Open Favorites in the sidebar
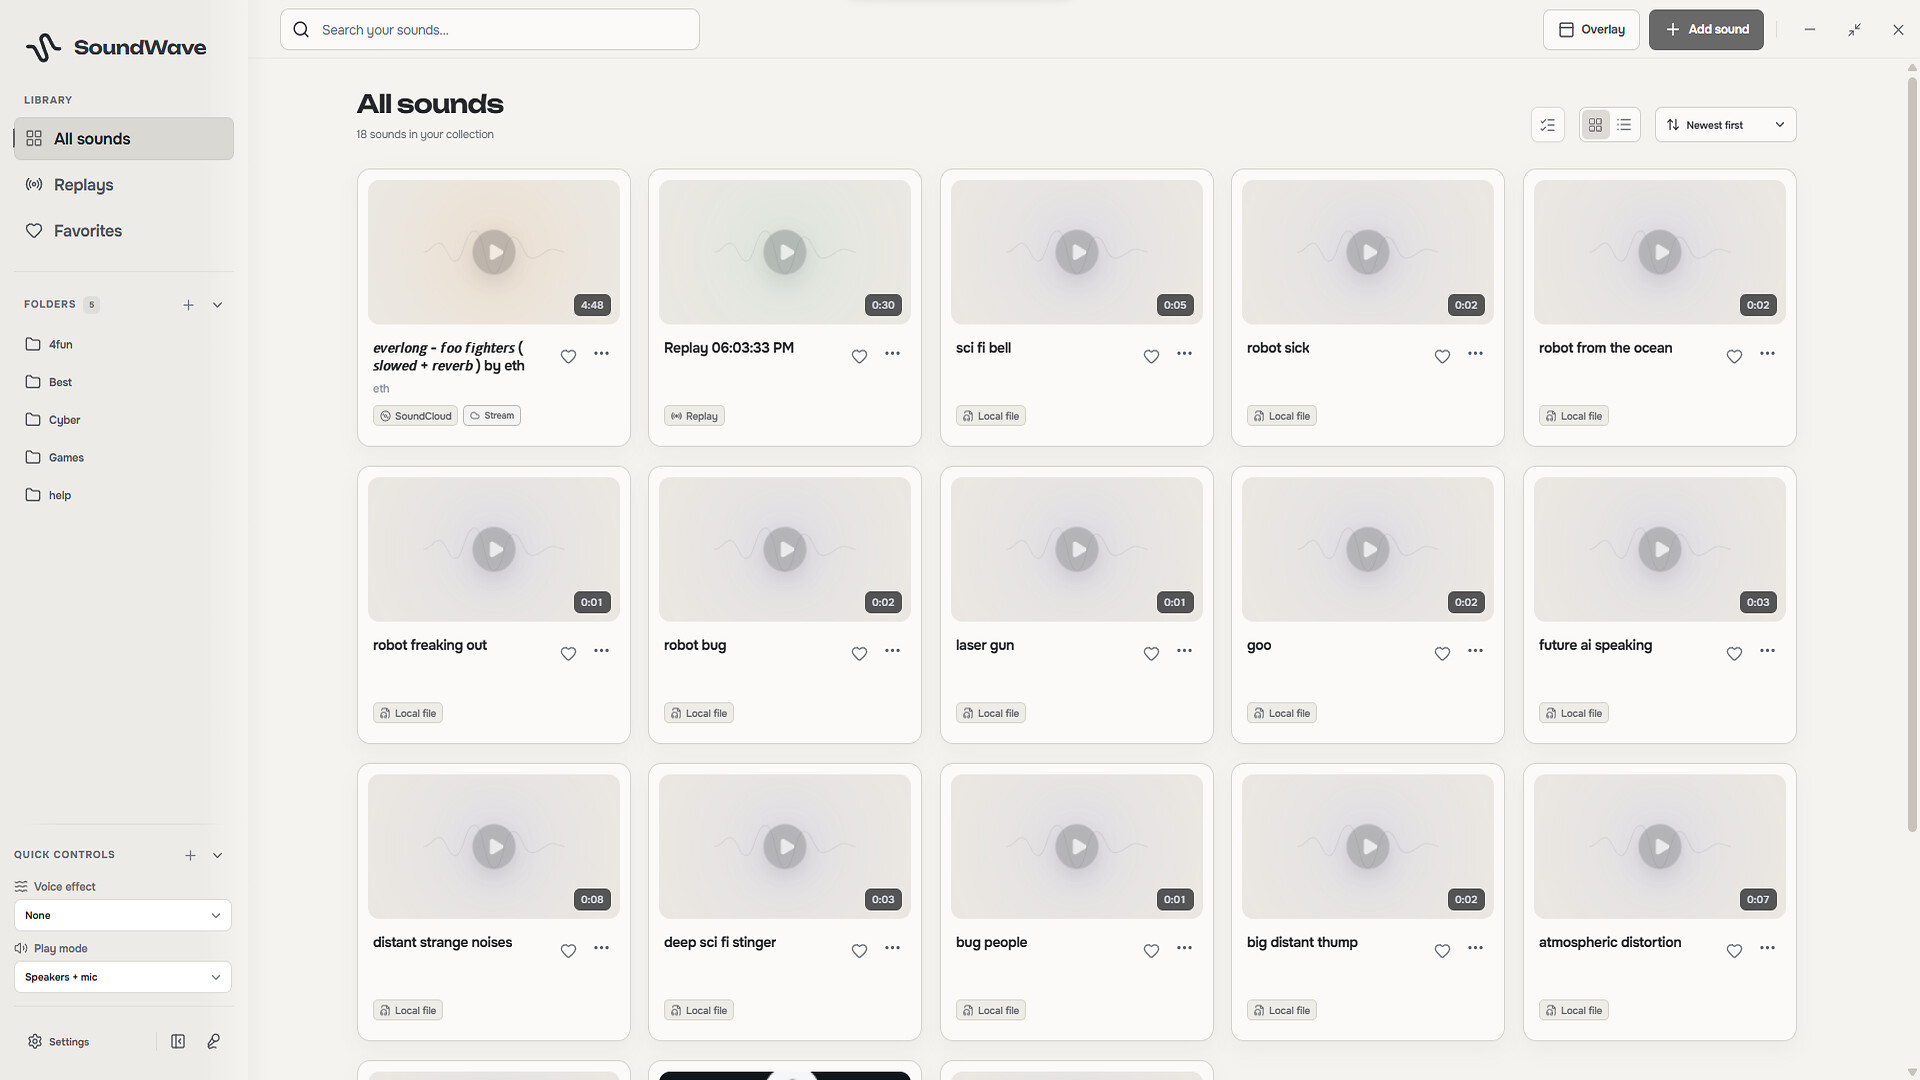The image size is (1920, 1080). click(124, 231)
